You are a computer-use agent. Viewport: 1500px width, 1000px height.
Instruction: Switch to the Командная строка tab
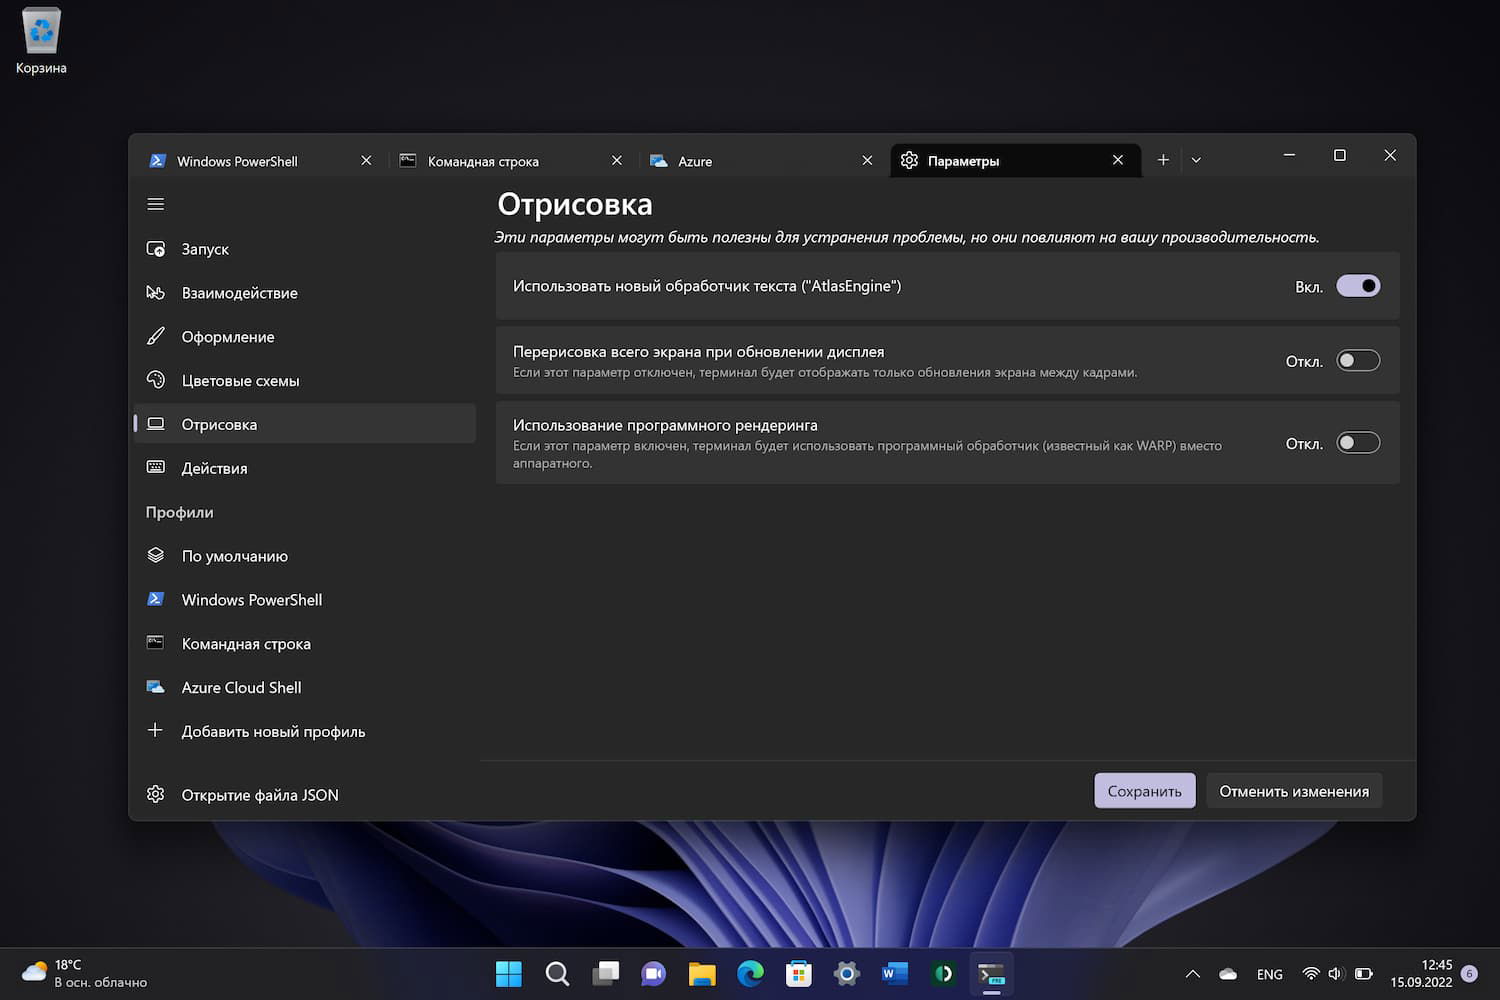[x=483, y=161]
